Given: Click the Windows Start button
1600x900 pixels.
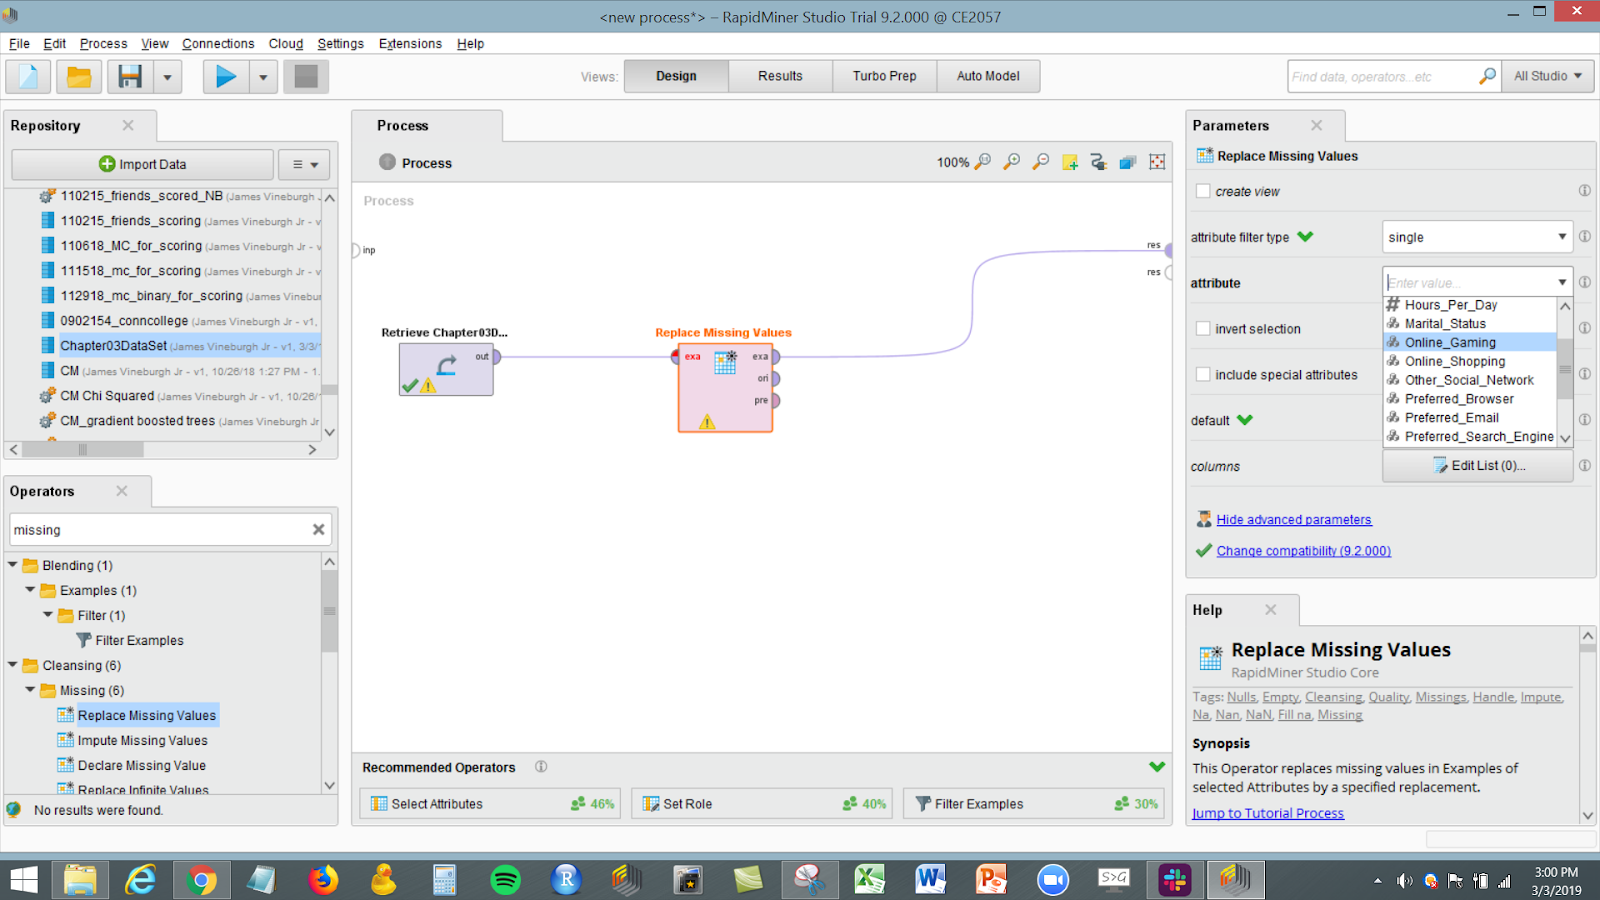Looking at the screenshot, I should 23,880.
